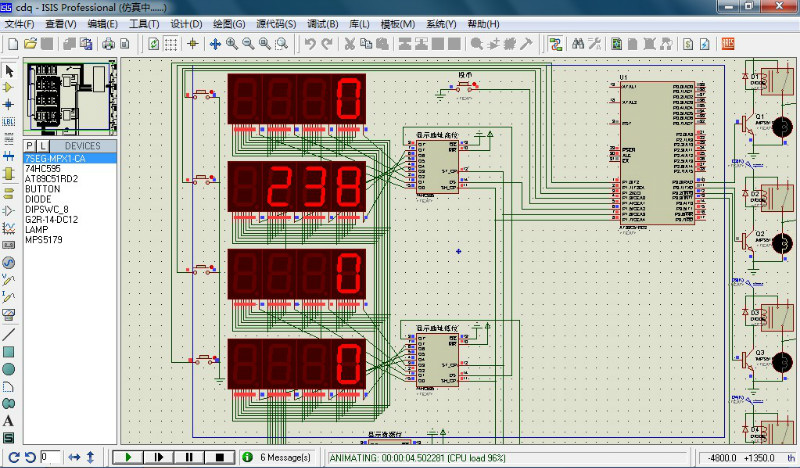This screenshot has height=468, width=800.
Task: Open the 调试(B) debug menu
Action: pos(323,24)
